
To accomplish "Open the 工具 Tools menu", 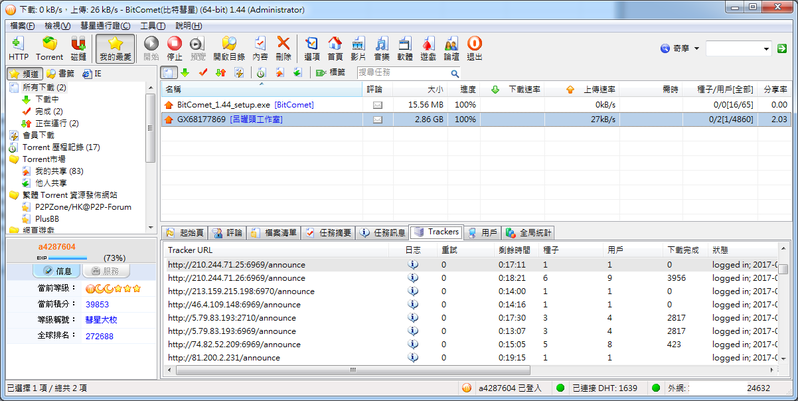I will point(153,25).
